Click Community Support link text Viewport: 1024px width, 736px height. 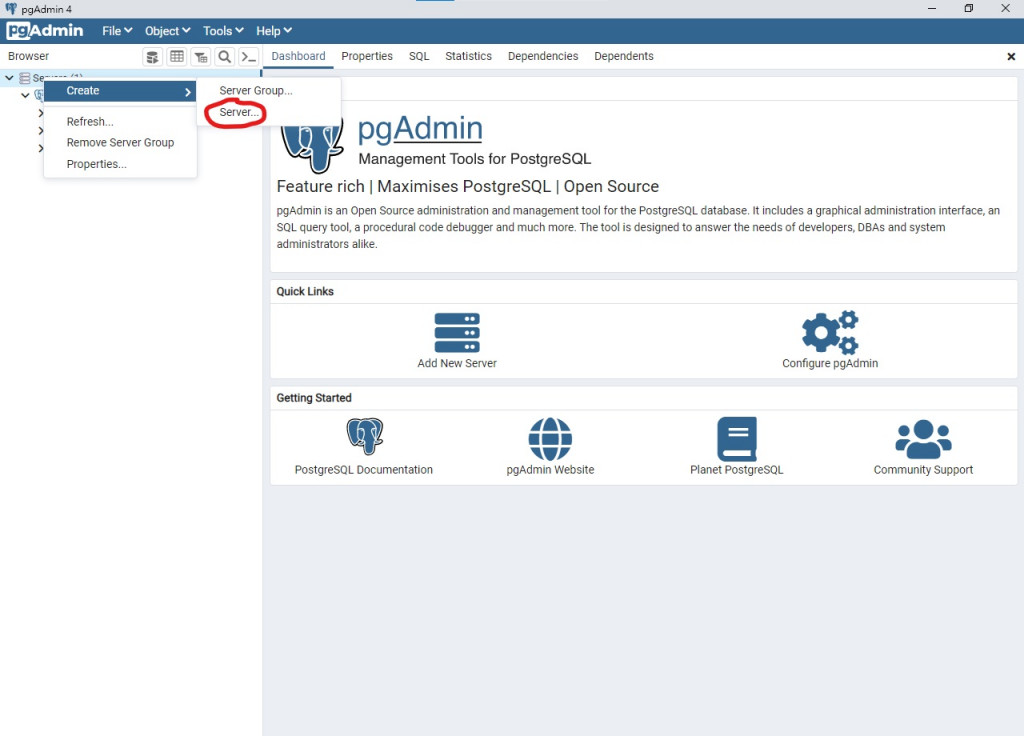click(923, 470)
